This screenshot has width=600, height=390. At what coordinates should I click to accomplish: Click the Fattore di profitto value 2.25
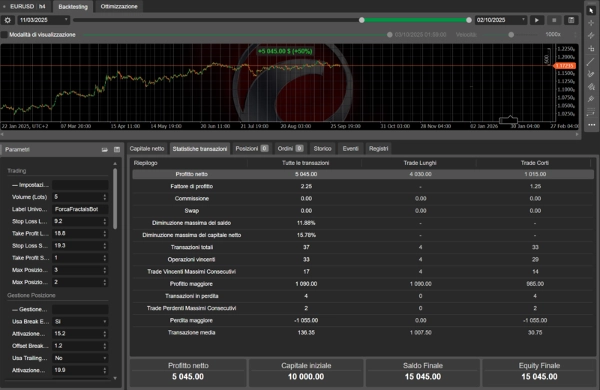[x=306, y=186]
